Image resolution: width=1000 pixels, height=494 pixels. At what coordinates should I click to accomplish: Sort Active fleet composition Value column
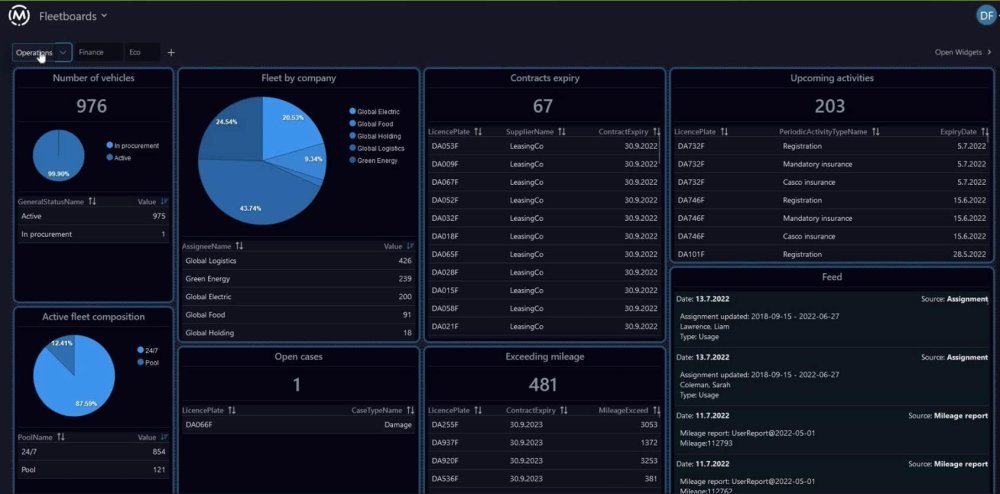pos(165,437)
